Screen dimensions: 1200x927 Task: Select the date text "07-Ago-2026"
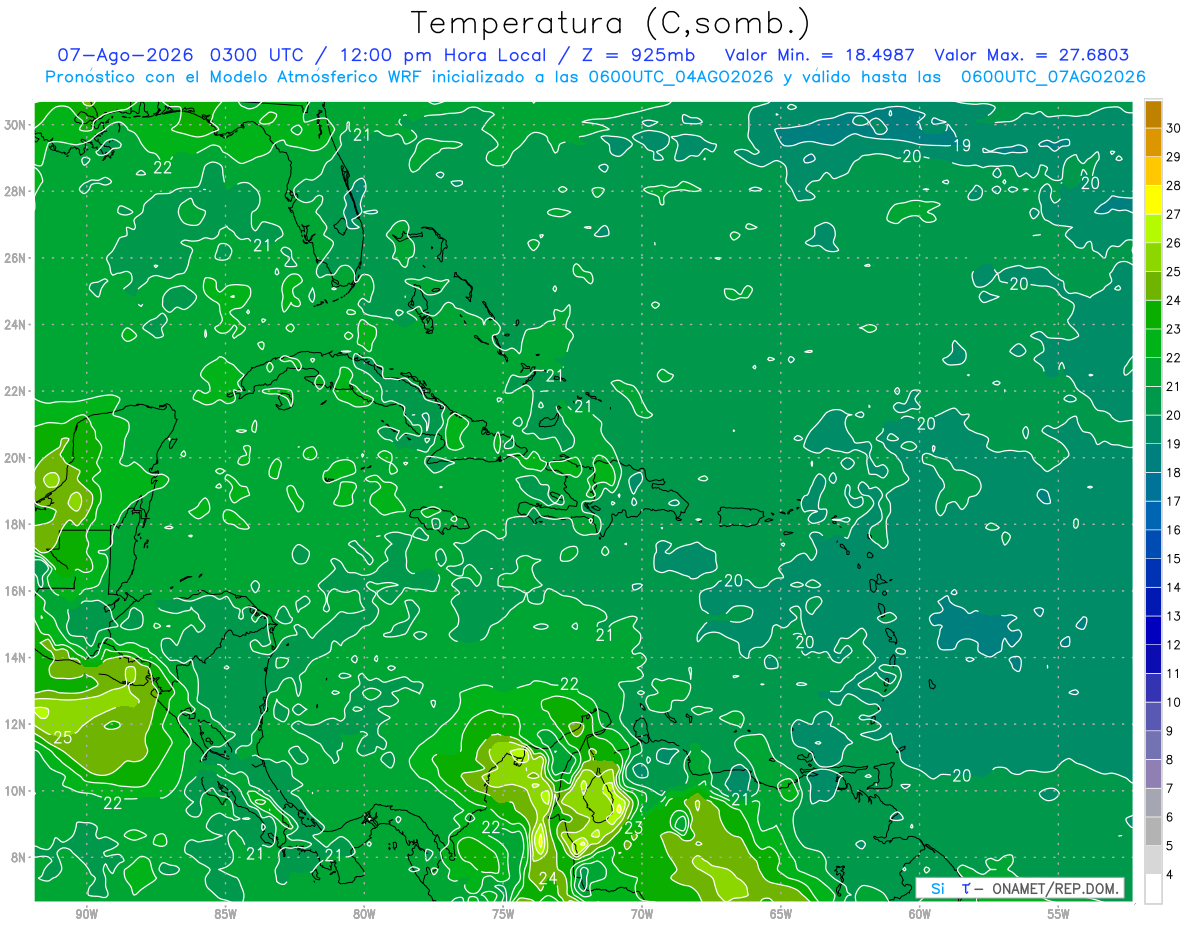(126, 55)
